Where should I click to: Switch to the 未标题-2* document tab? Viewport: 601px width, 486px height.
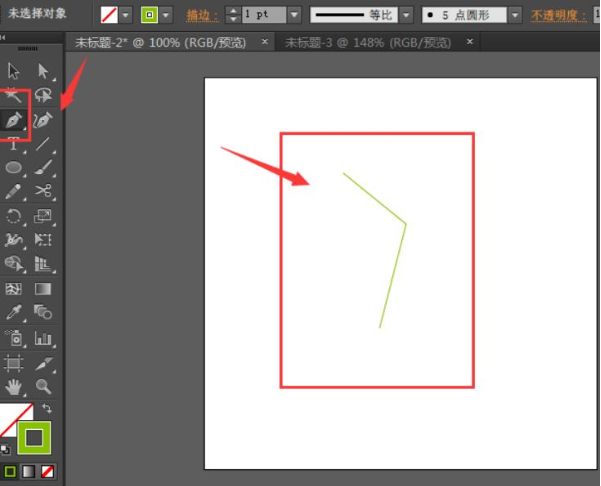tap(160, 43)
